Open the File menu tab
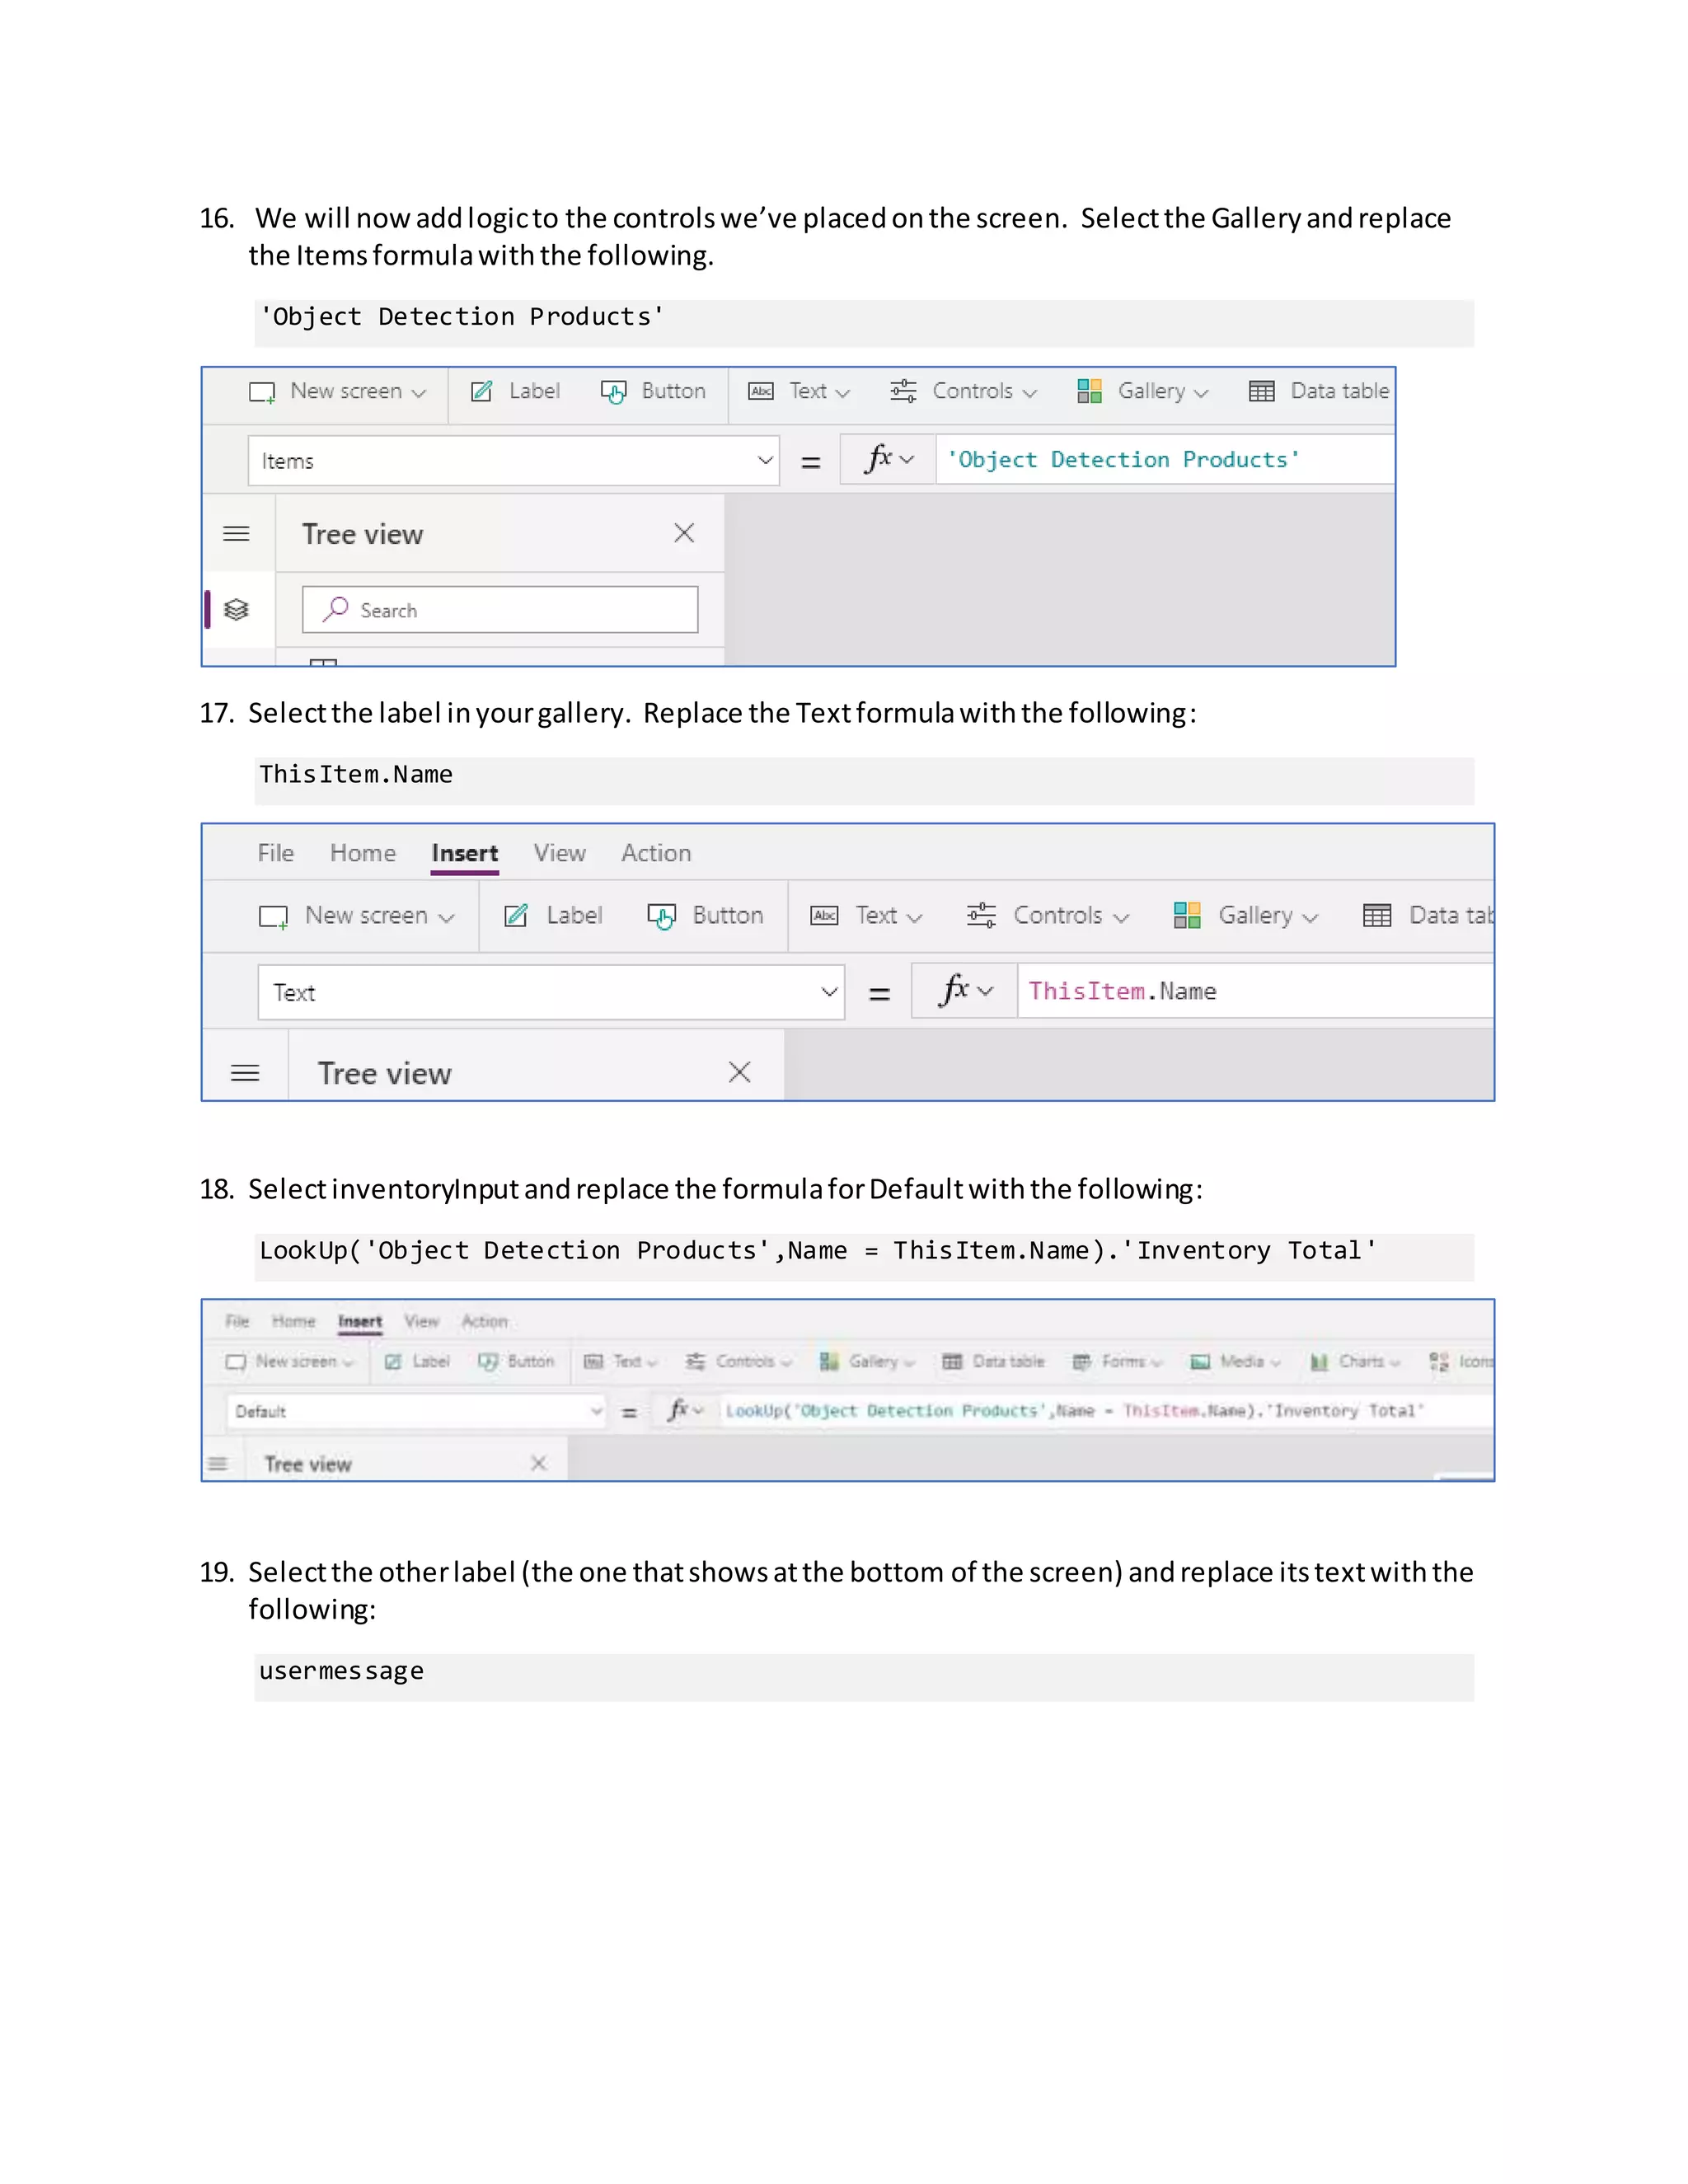 pyautogui.click(x=275, y=853)
